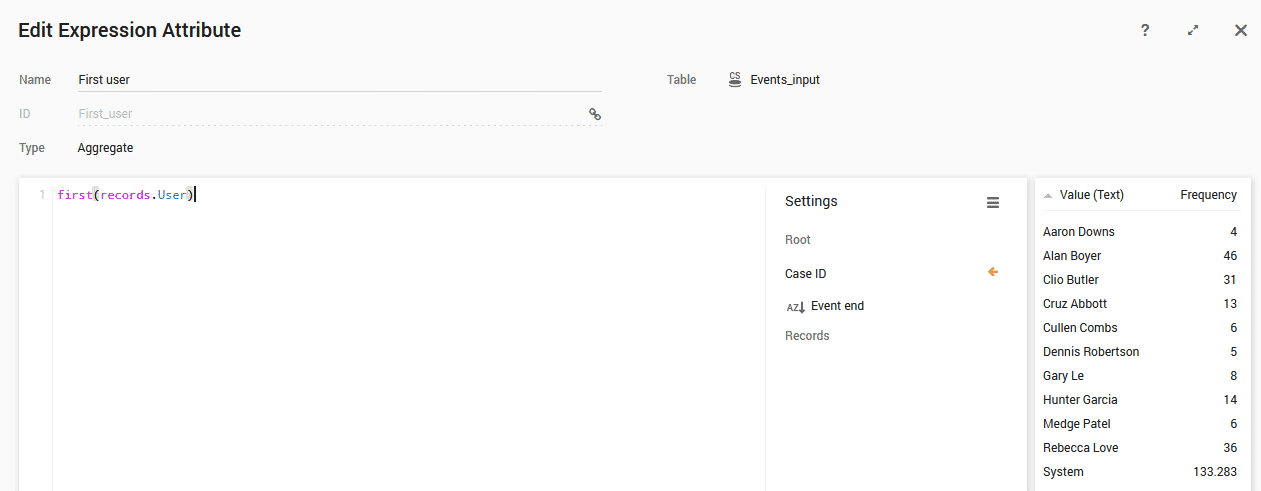Click the Events_input table name
The width and height of the screenshot is (1261, 491).
pyautogui.click(x=785, y=80)
